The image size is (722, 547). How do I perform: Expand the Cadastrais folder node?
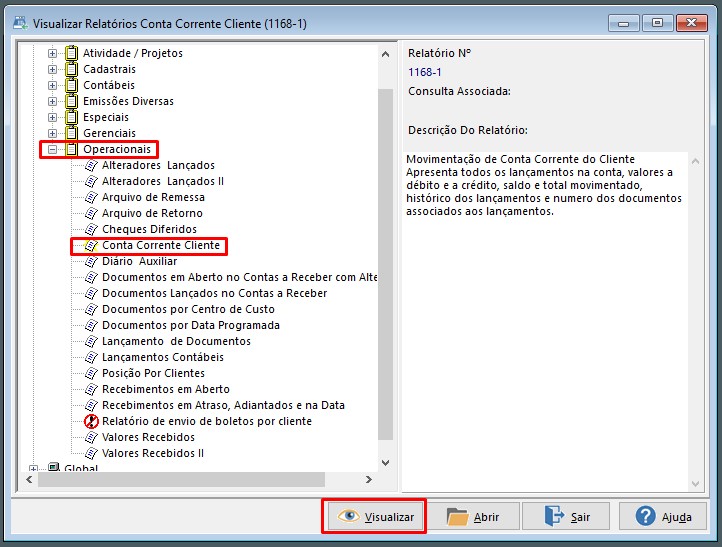point(52,70)
